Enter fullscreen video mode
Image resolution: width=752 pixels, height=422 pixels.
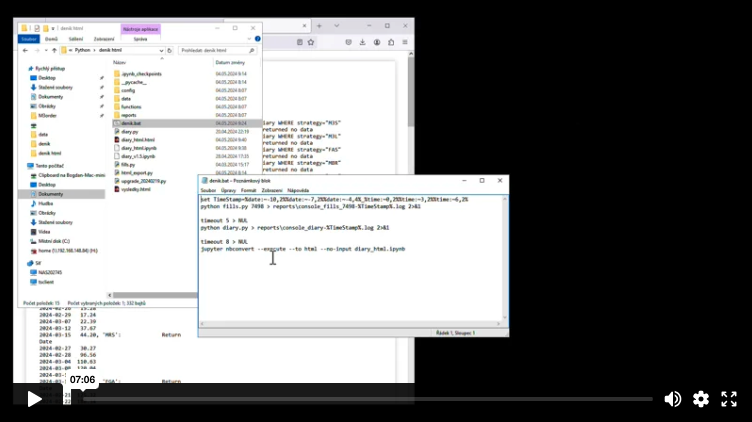coord(730,399)
